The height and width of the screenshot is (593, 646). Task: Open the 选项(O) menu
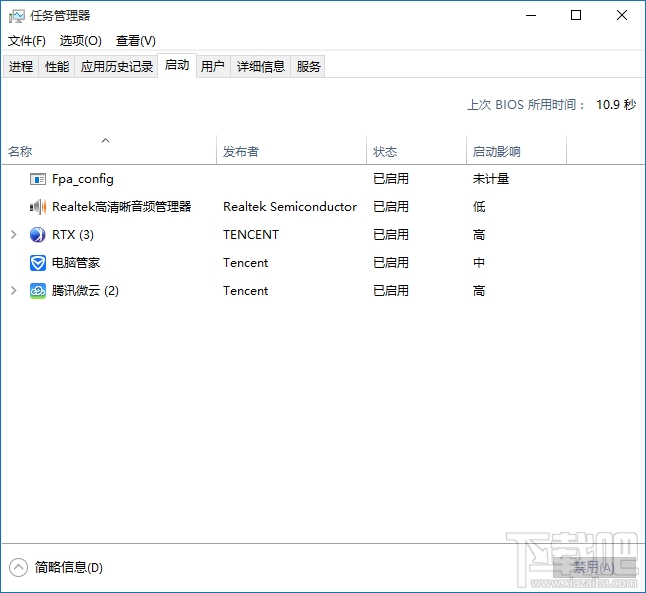pos(81,41)
